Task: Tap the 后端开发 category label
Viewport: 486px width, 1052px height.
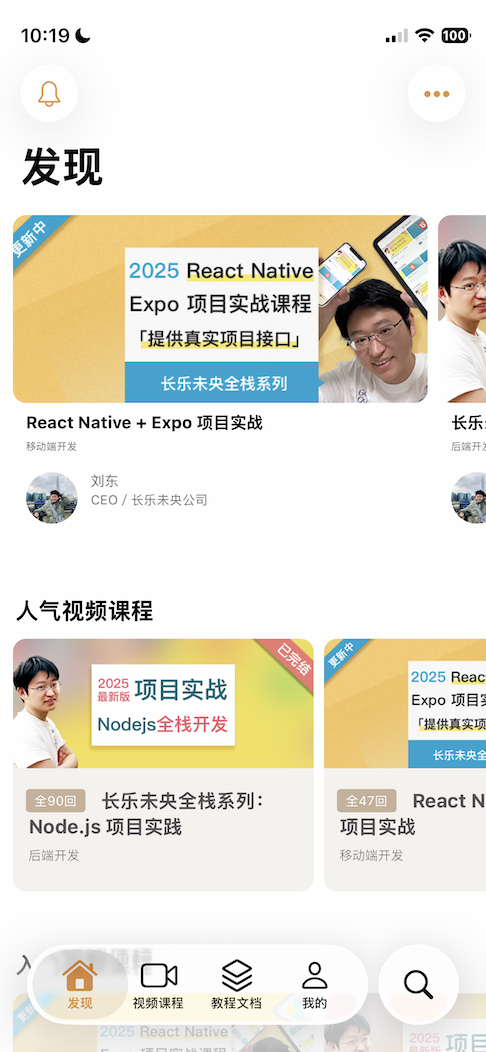Action: [x=54, y=855]
